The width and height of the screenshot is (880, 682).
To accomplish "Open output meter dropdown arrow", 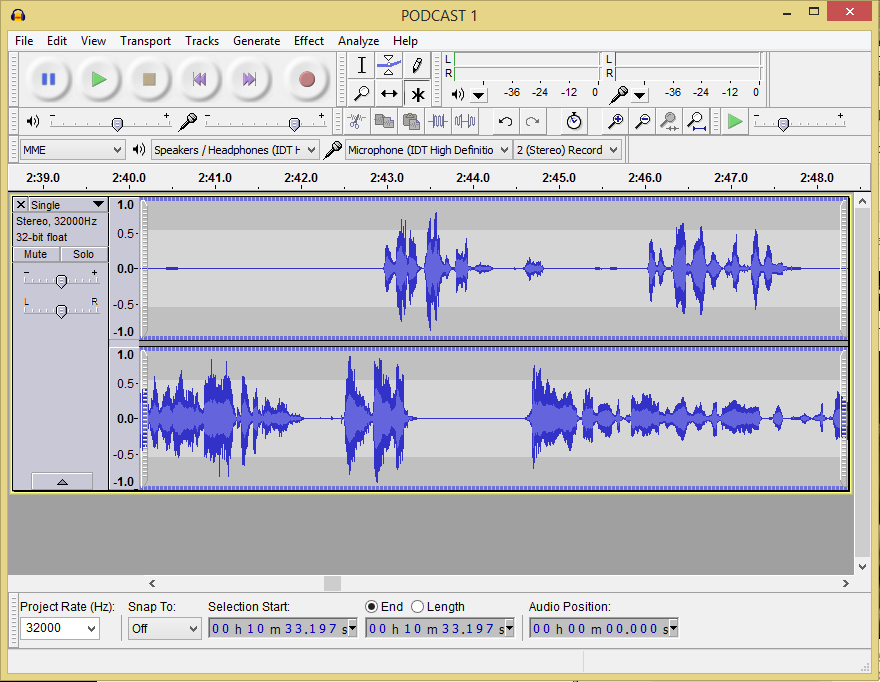I will (478, 95).
